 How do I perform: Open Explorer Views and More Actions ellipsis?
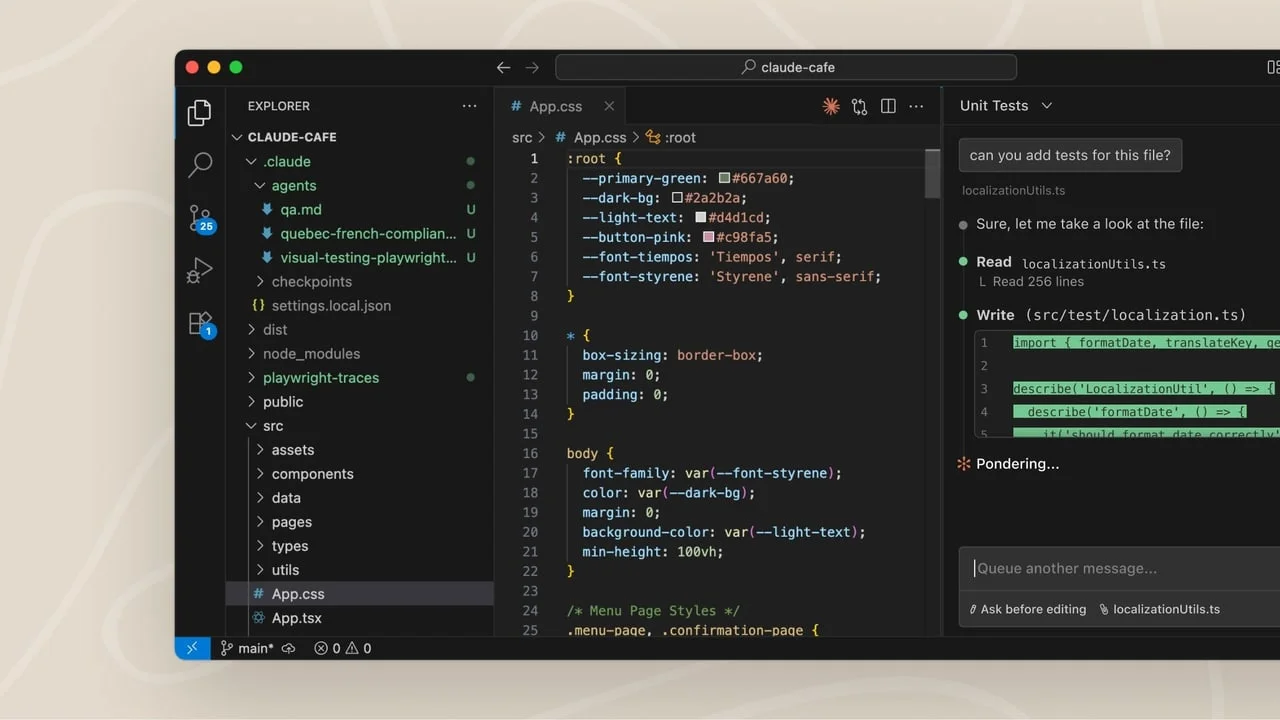coord(469,106)
